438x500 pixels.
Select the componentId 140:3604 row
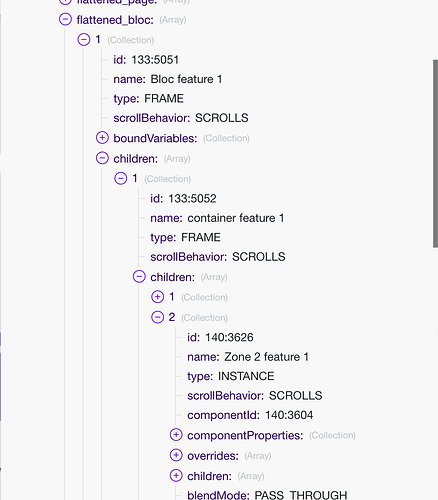pos(250,415)
